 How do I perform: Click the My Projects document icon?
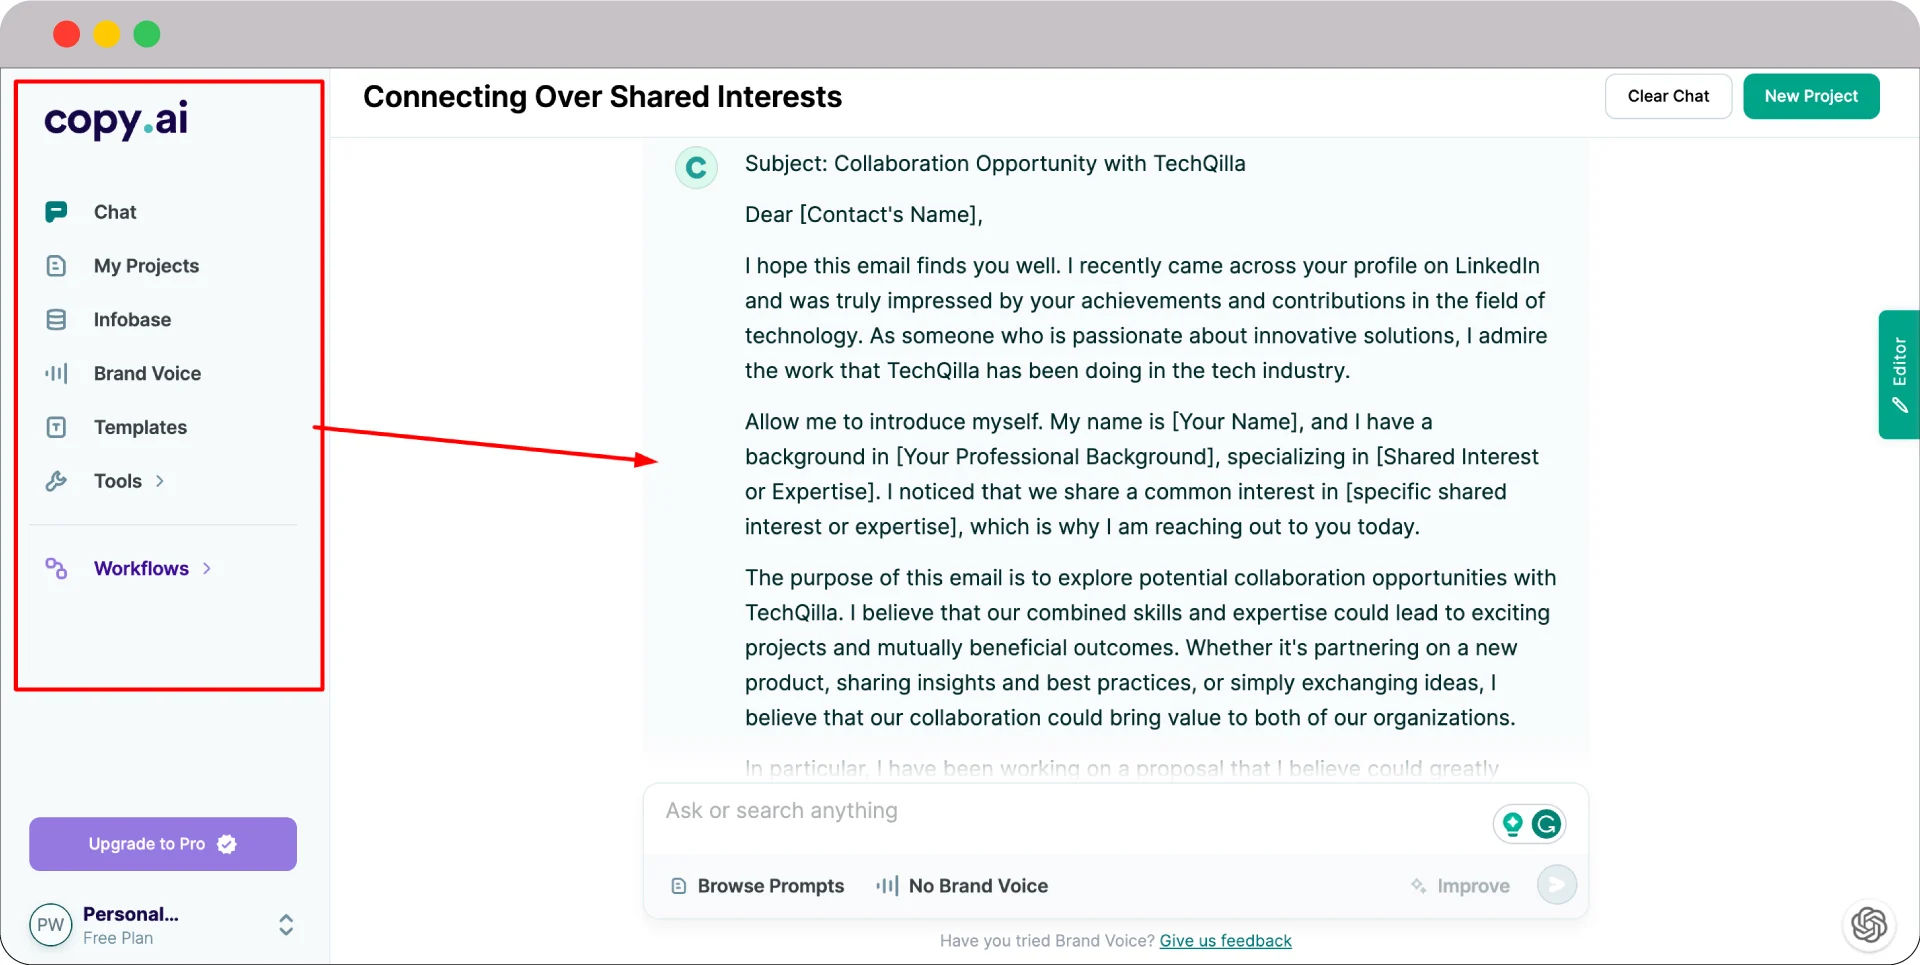pyautogui.click(x=56, y=266)
